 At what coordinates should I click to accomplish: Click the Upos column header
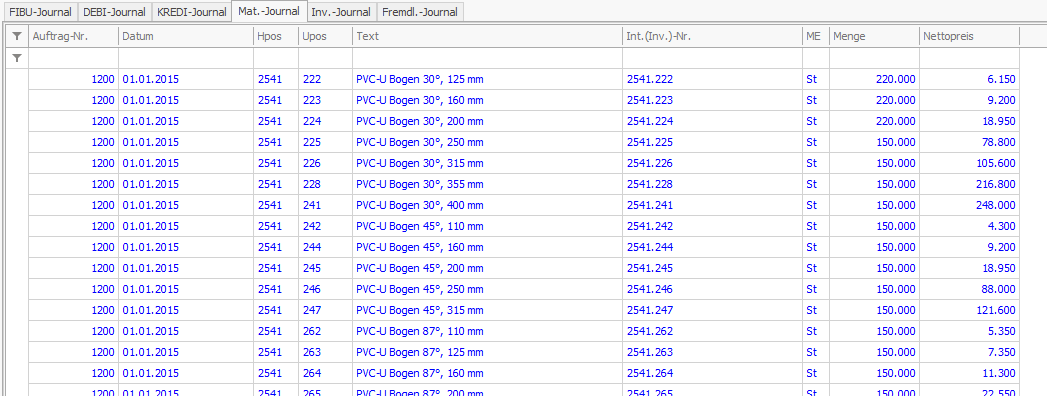325,37
